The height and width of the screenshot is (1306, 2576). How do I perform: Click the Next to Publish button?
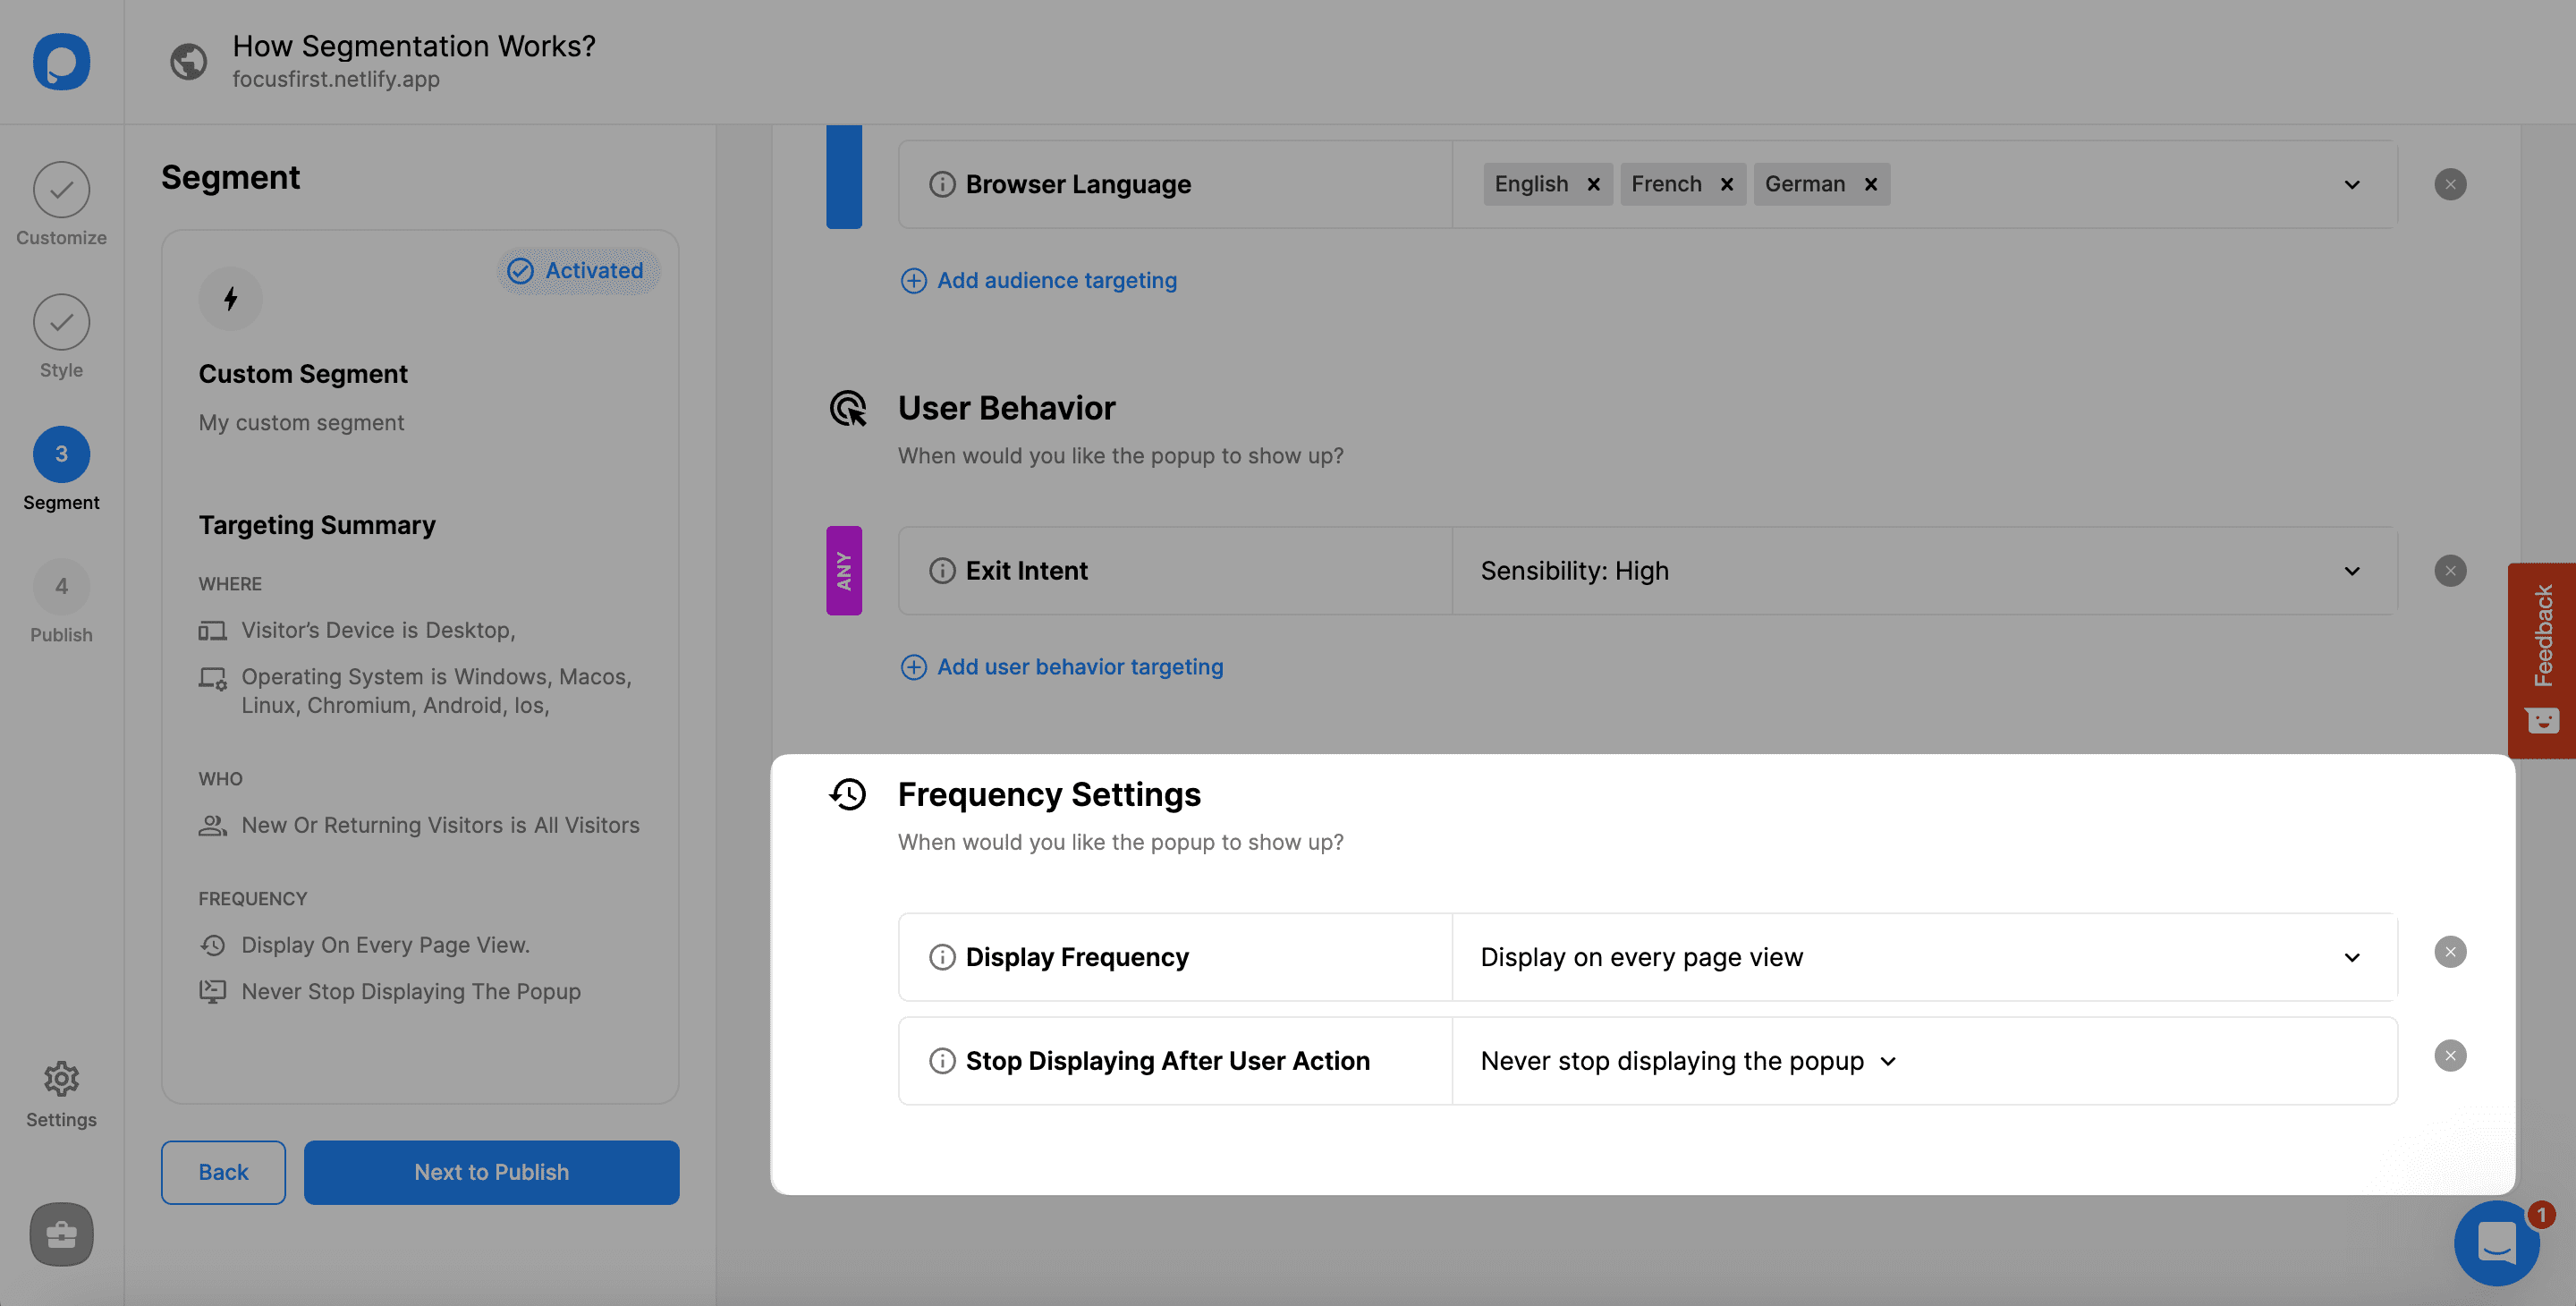[491, 1171]
